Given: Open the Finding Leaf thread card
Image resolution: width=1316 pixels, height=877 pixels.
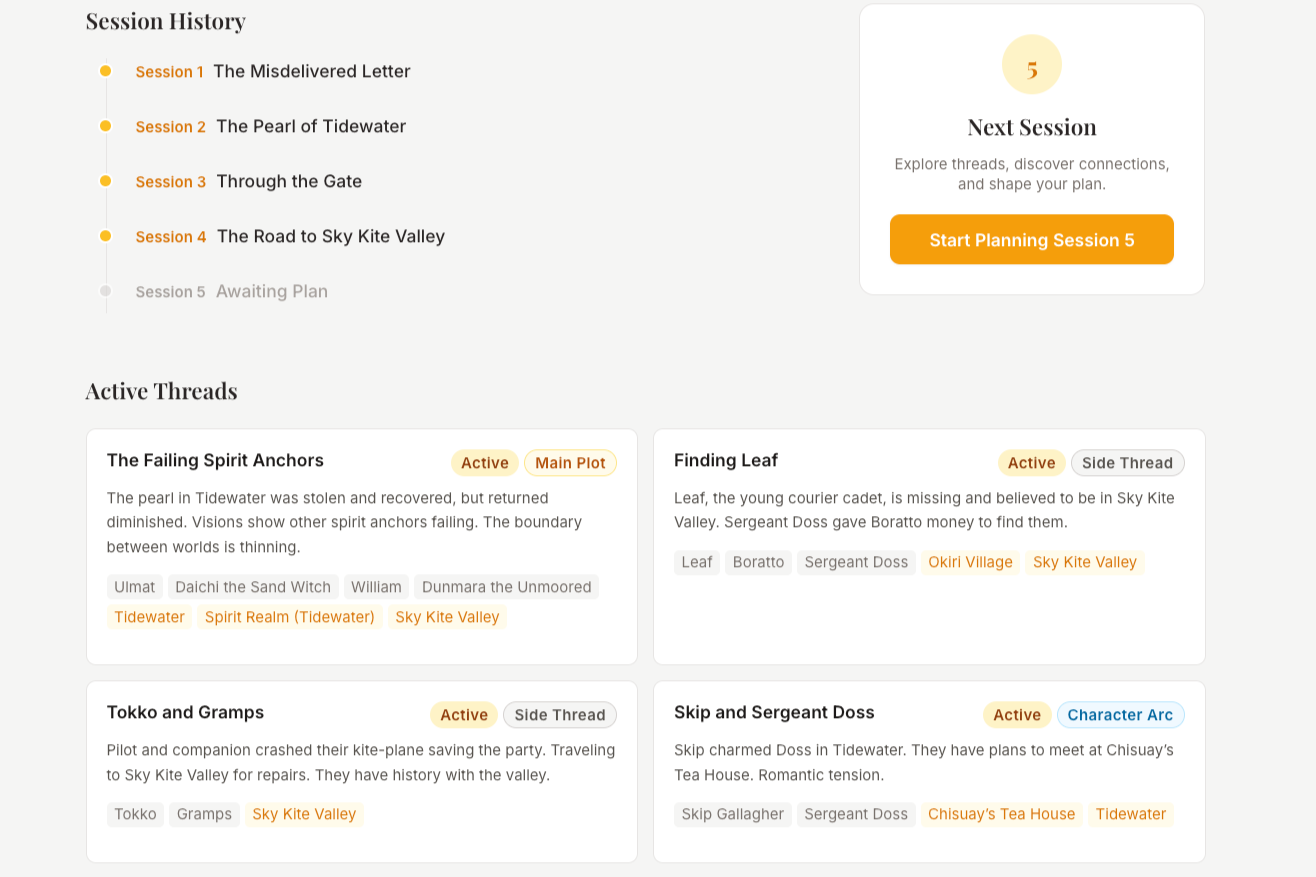Looking at the screenshot, I should pos(725,460).
